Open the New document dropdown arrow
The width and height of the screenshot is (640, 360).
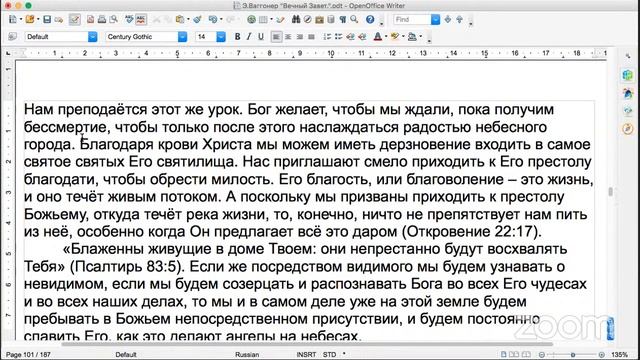[20, 19]
